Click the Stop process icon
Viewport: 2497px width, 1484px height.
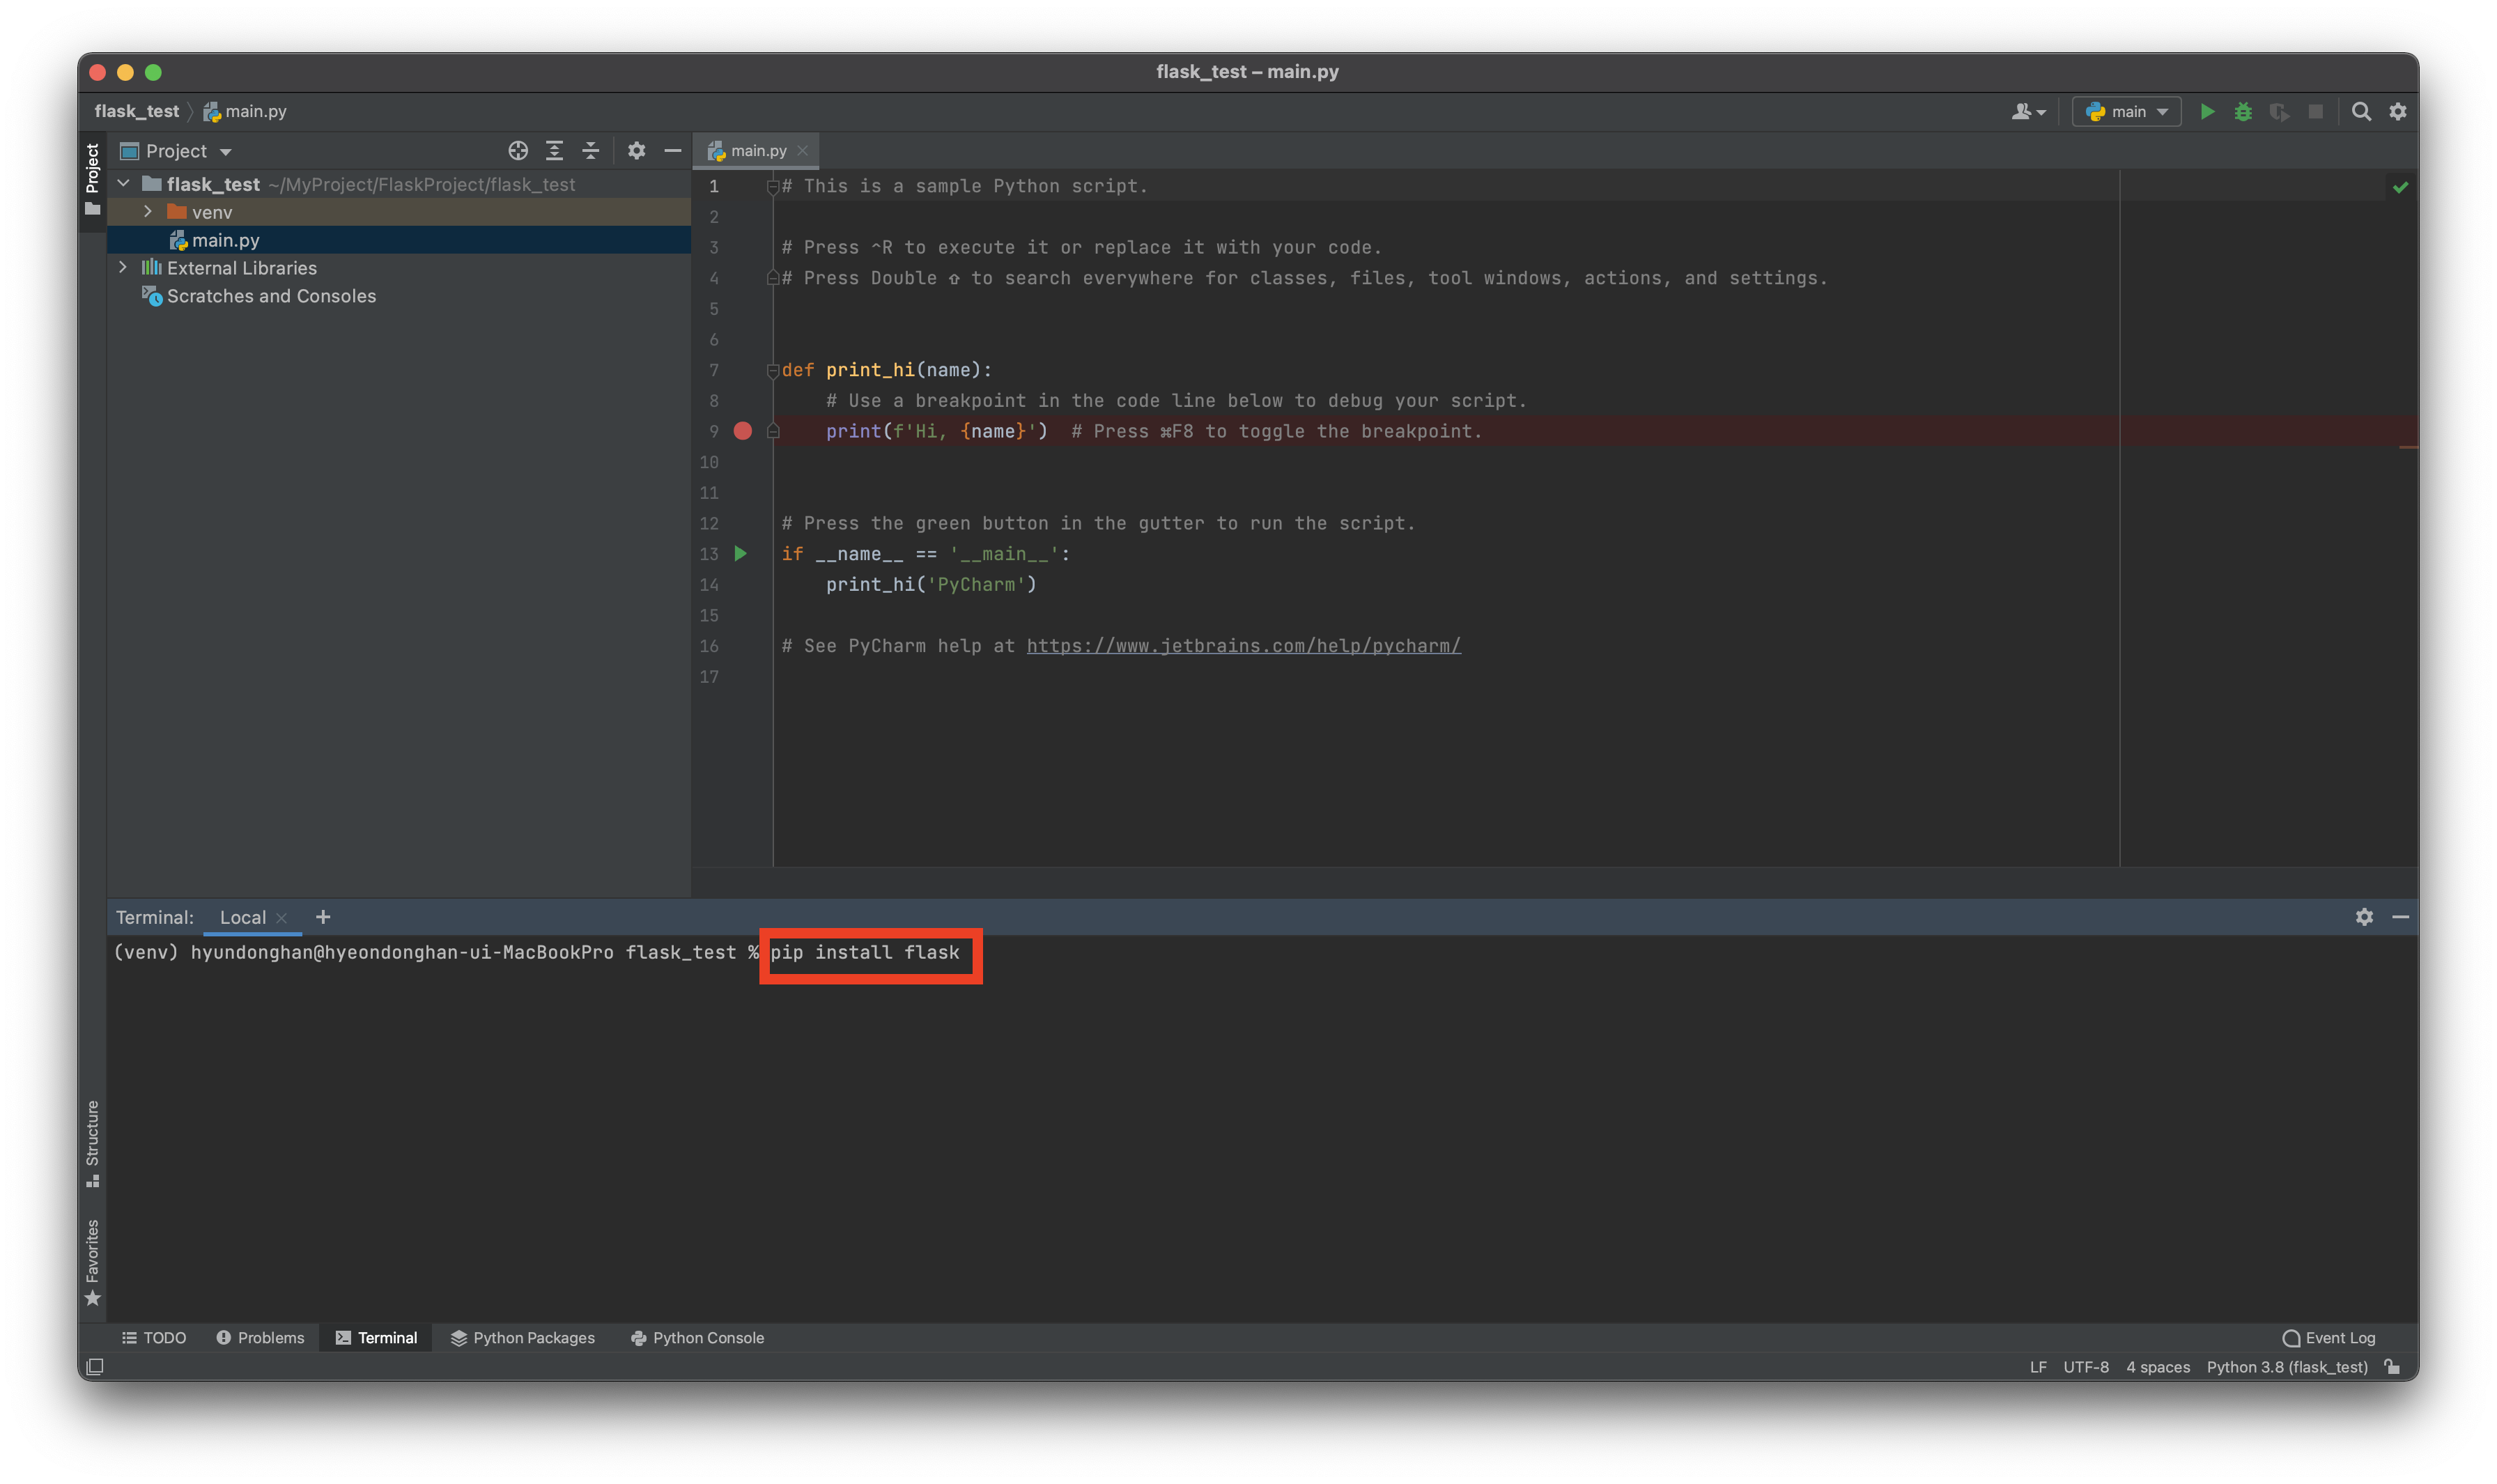click(x=2315, y=111)
